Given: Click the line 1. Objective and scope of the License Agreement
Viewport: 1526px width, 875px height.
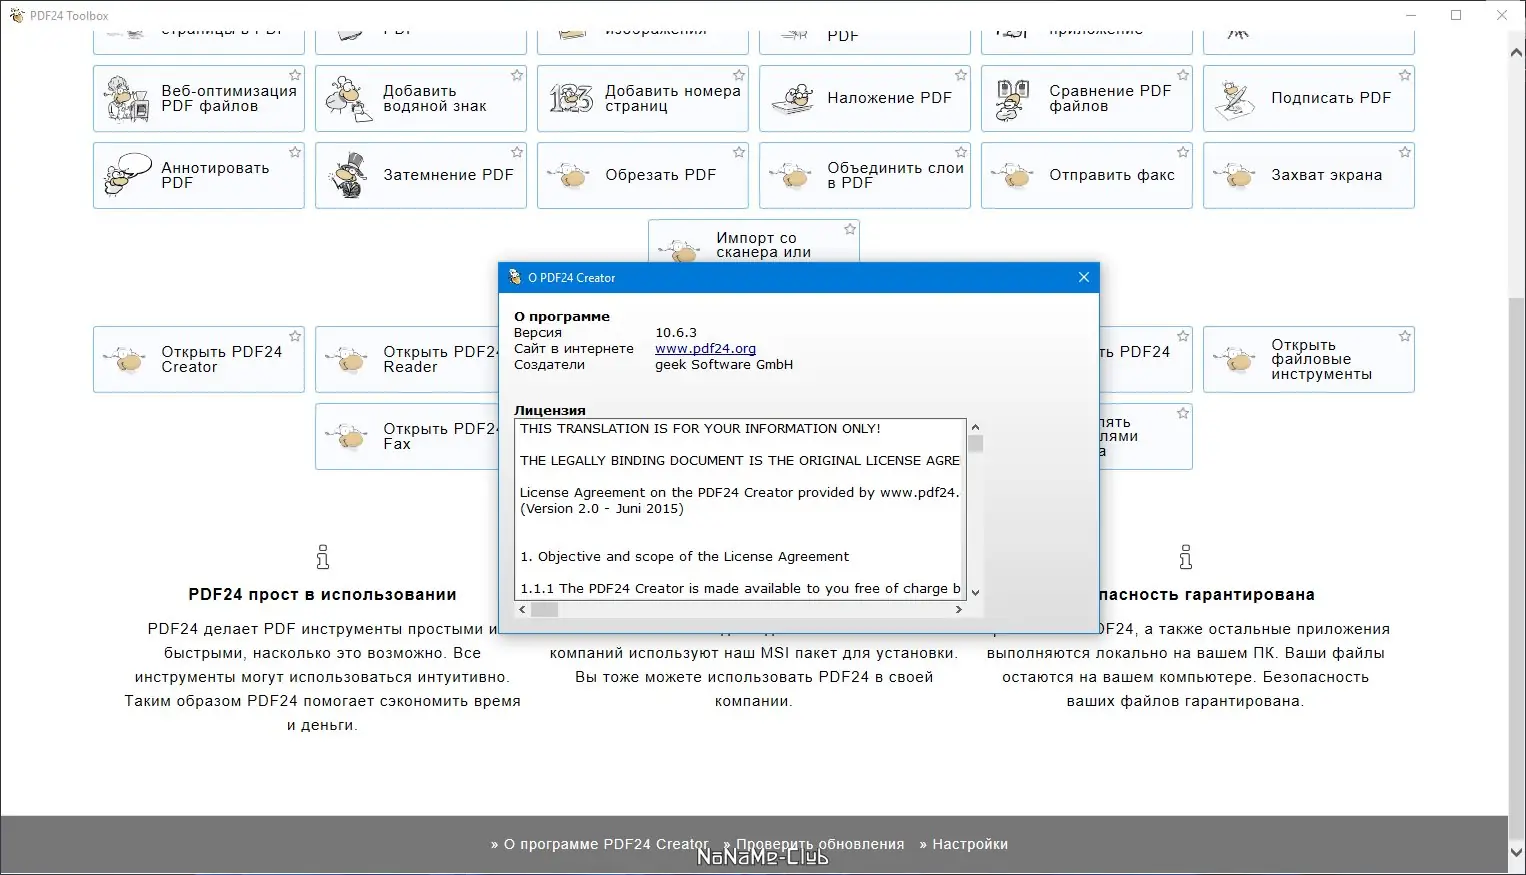Looking at the screenshot, I should (684, 557).
